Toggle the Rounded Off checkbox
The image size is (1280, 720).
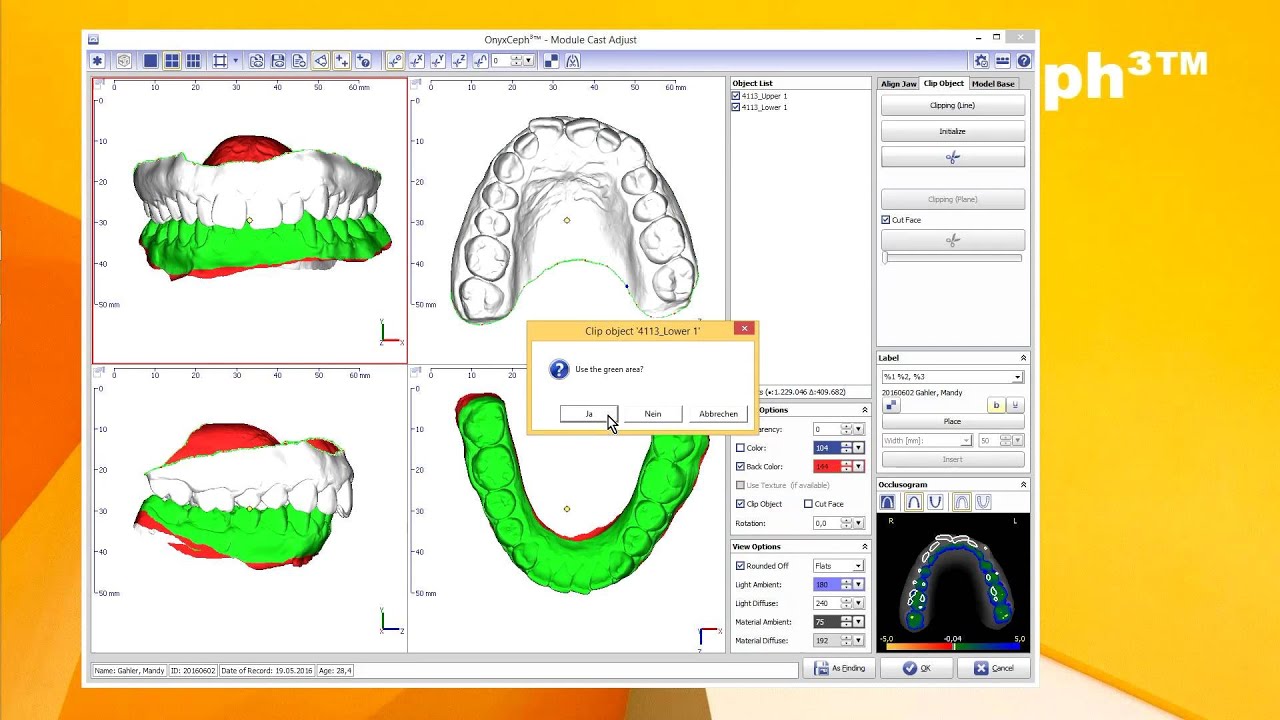[x=740, y=566]
